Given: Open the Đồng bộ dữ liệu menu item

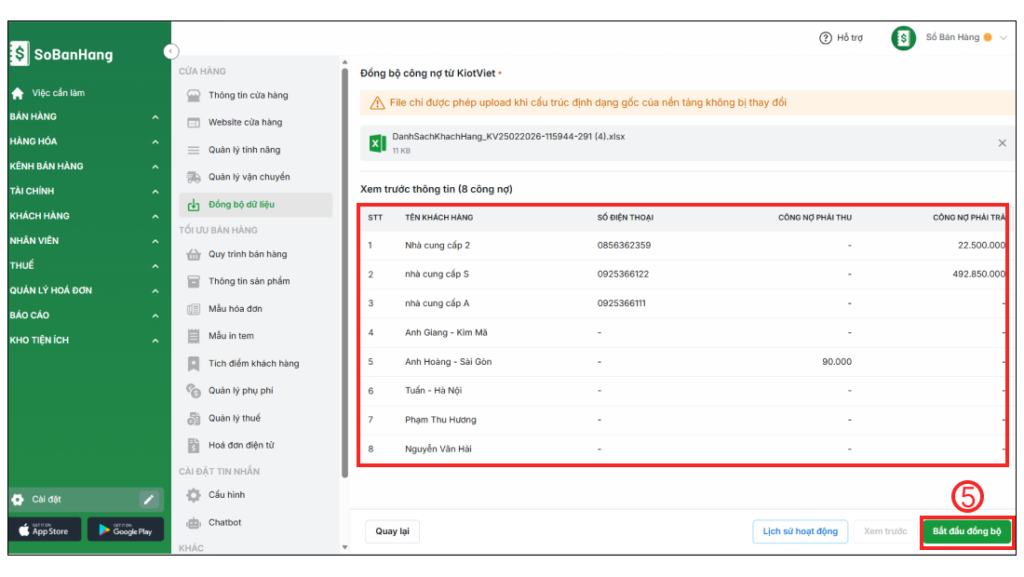Looking at the screenshot, I should (x=241, y=205).
